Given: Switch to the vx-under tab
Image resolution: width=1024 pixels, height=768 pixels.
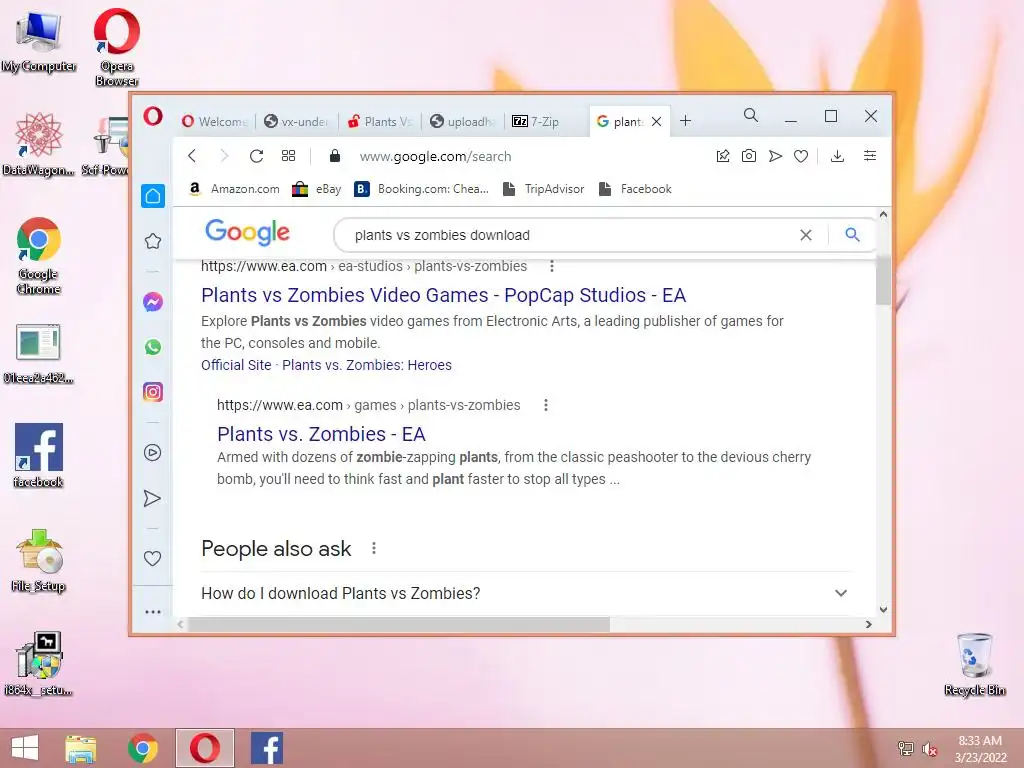Looking at the screenshot, I should (x=296, y=121).
